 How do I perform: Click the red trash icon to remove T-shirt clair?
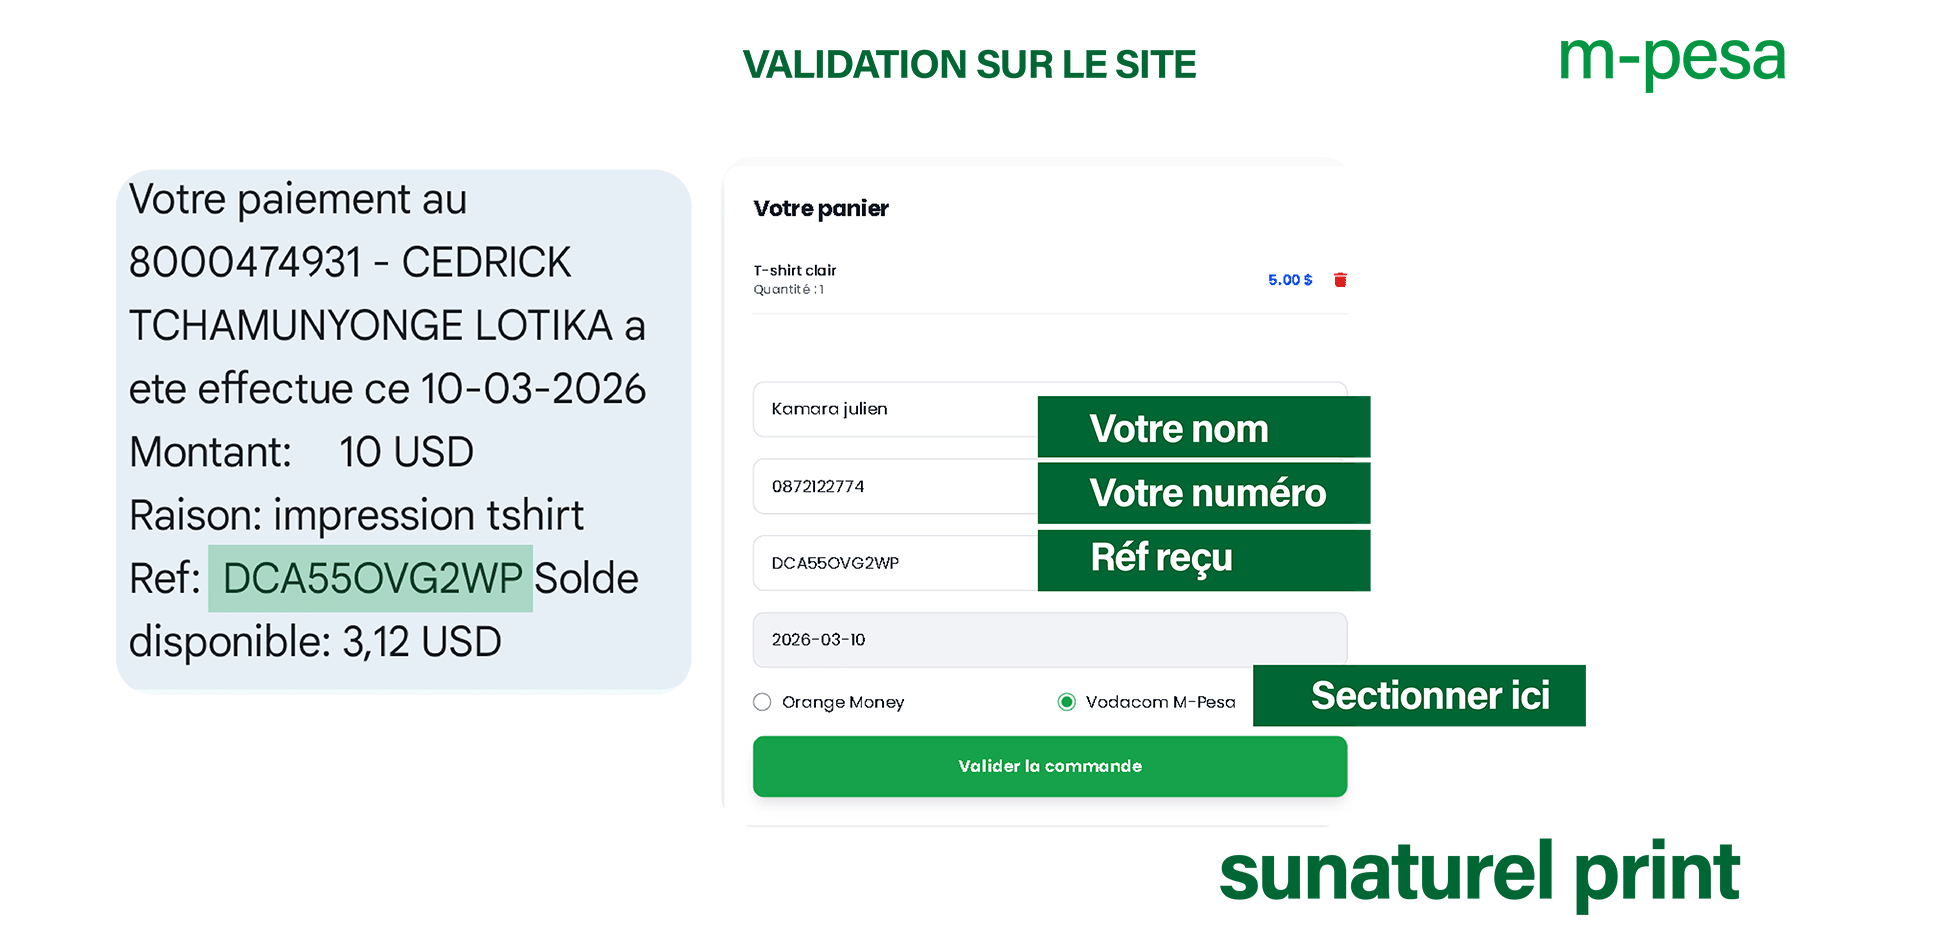point(1341,280)
